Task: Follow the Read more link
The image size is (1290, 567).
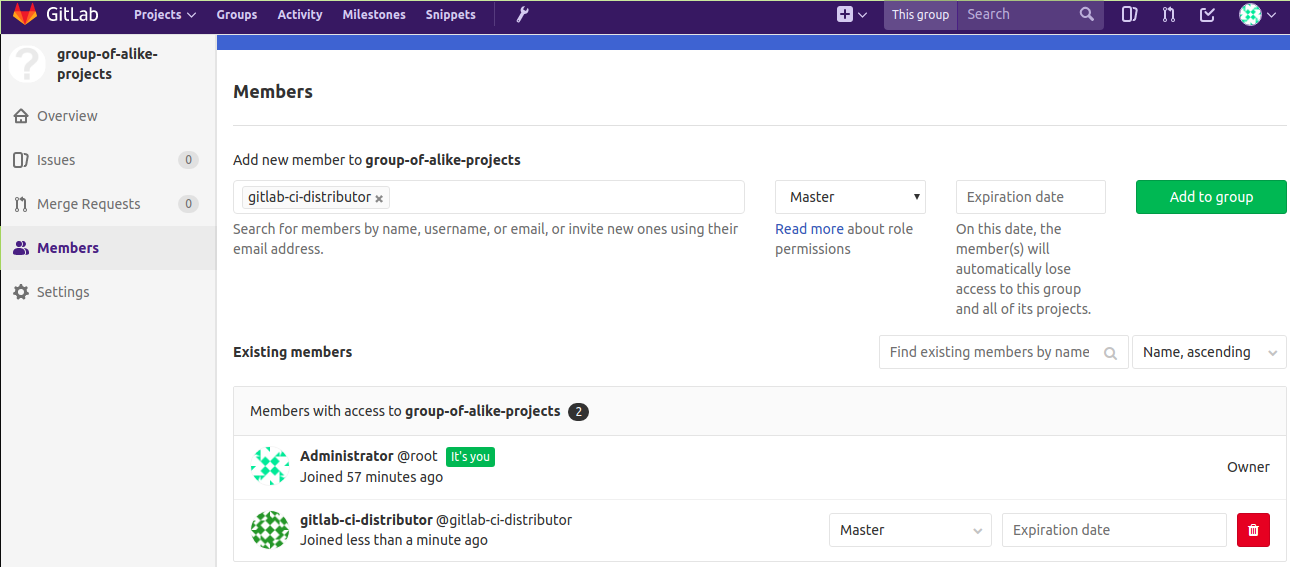Action: [x=809, y=229]
